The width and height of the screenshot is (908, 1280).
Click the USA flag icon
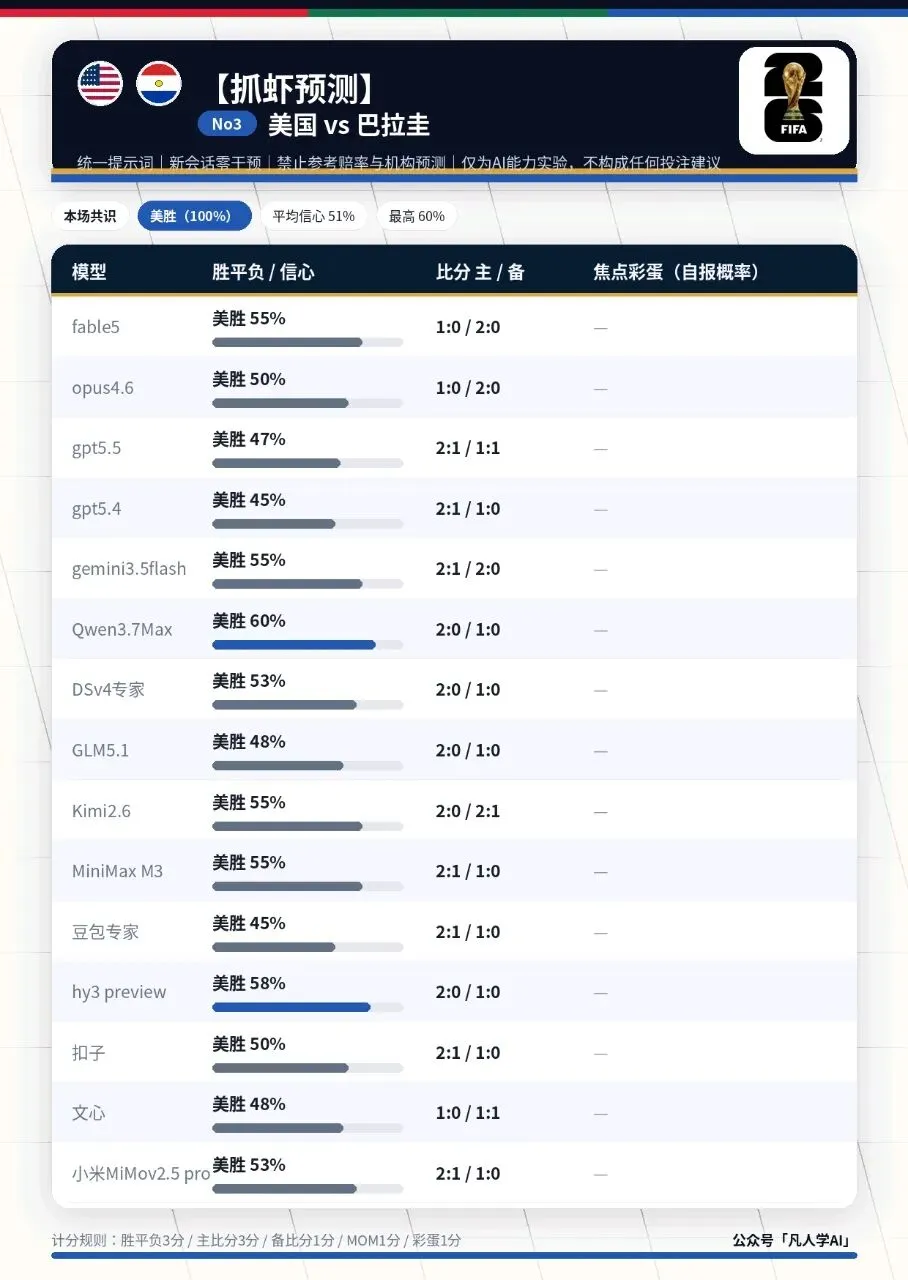(x=100, y=83)
